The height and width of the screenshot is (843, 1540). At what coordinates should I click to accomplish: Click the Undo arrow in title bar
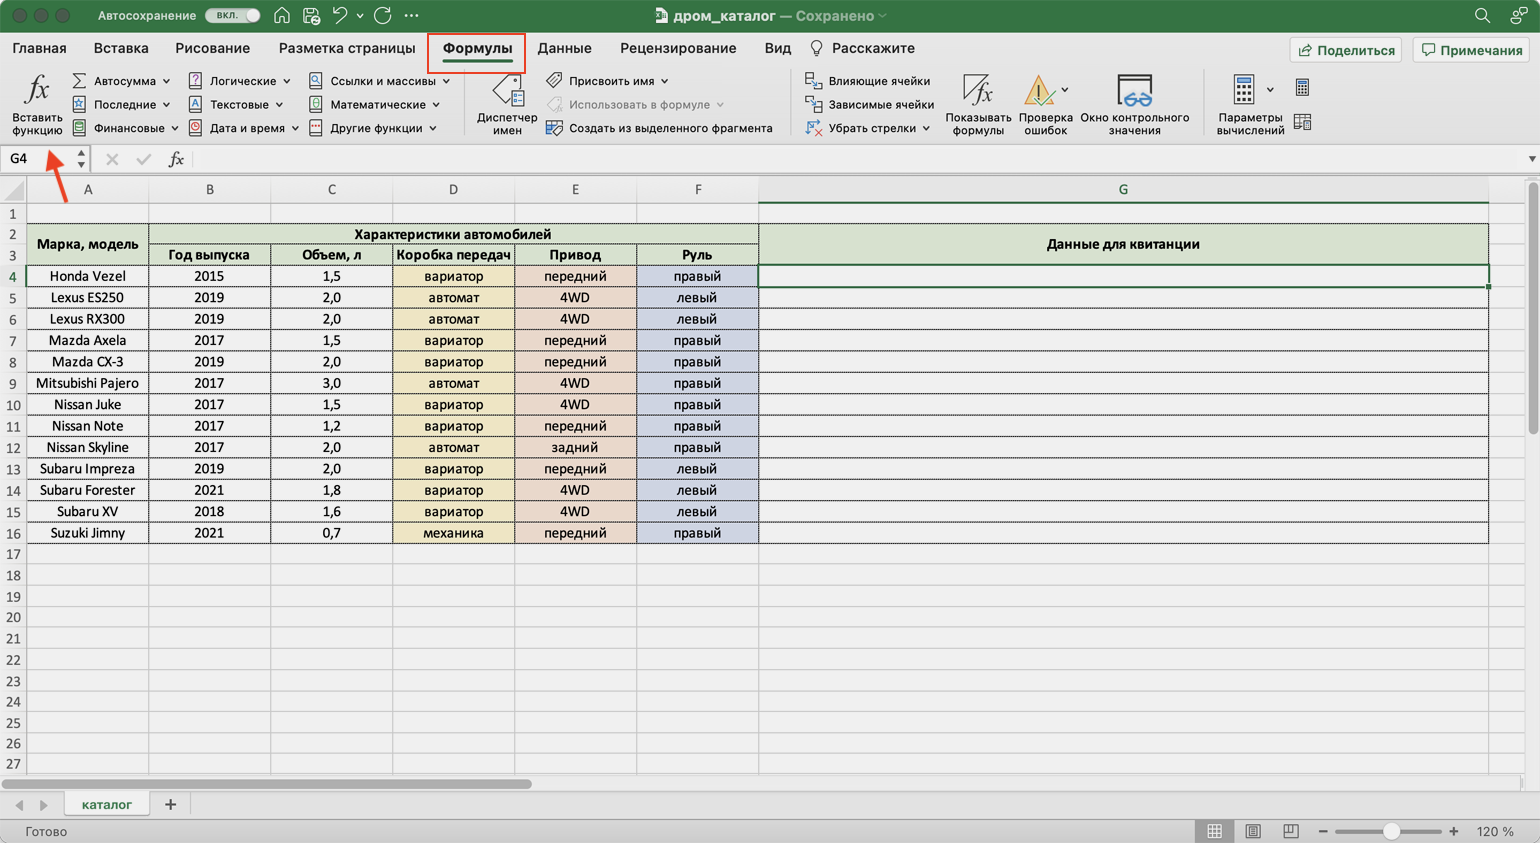[340, 16]
